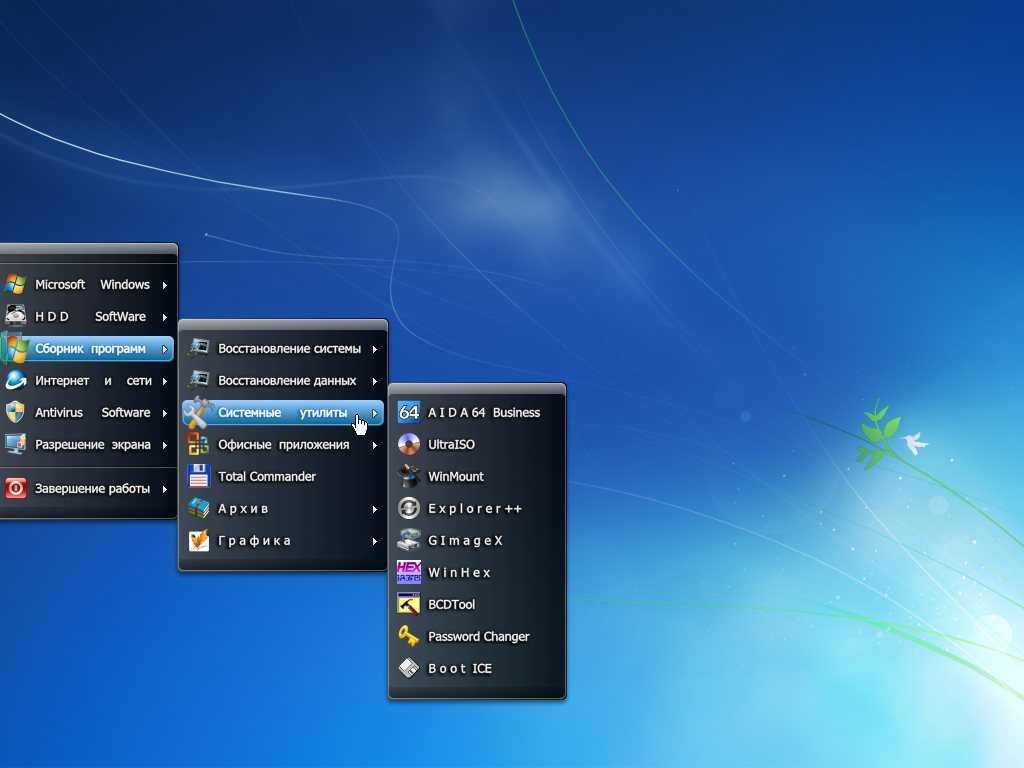Launch BCDTool from the utilities list
Screen dimensions: 1024x768
(x=477, y=605)
